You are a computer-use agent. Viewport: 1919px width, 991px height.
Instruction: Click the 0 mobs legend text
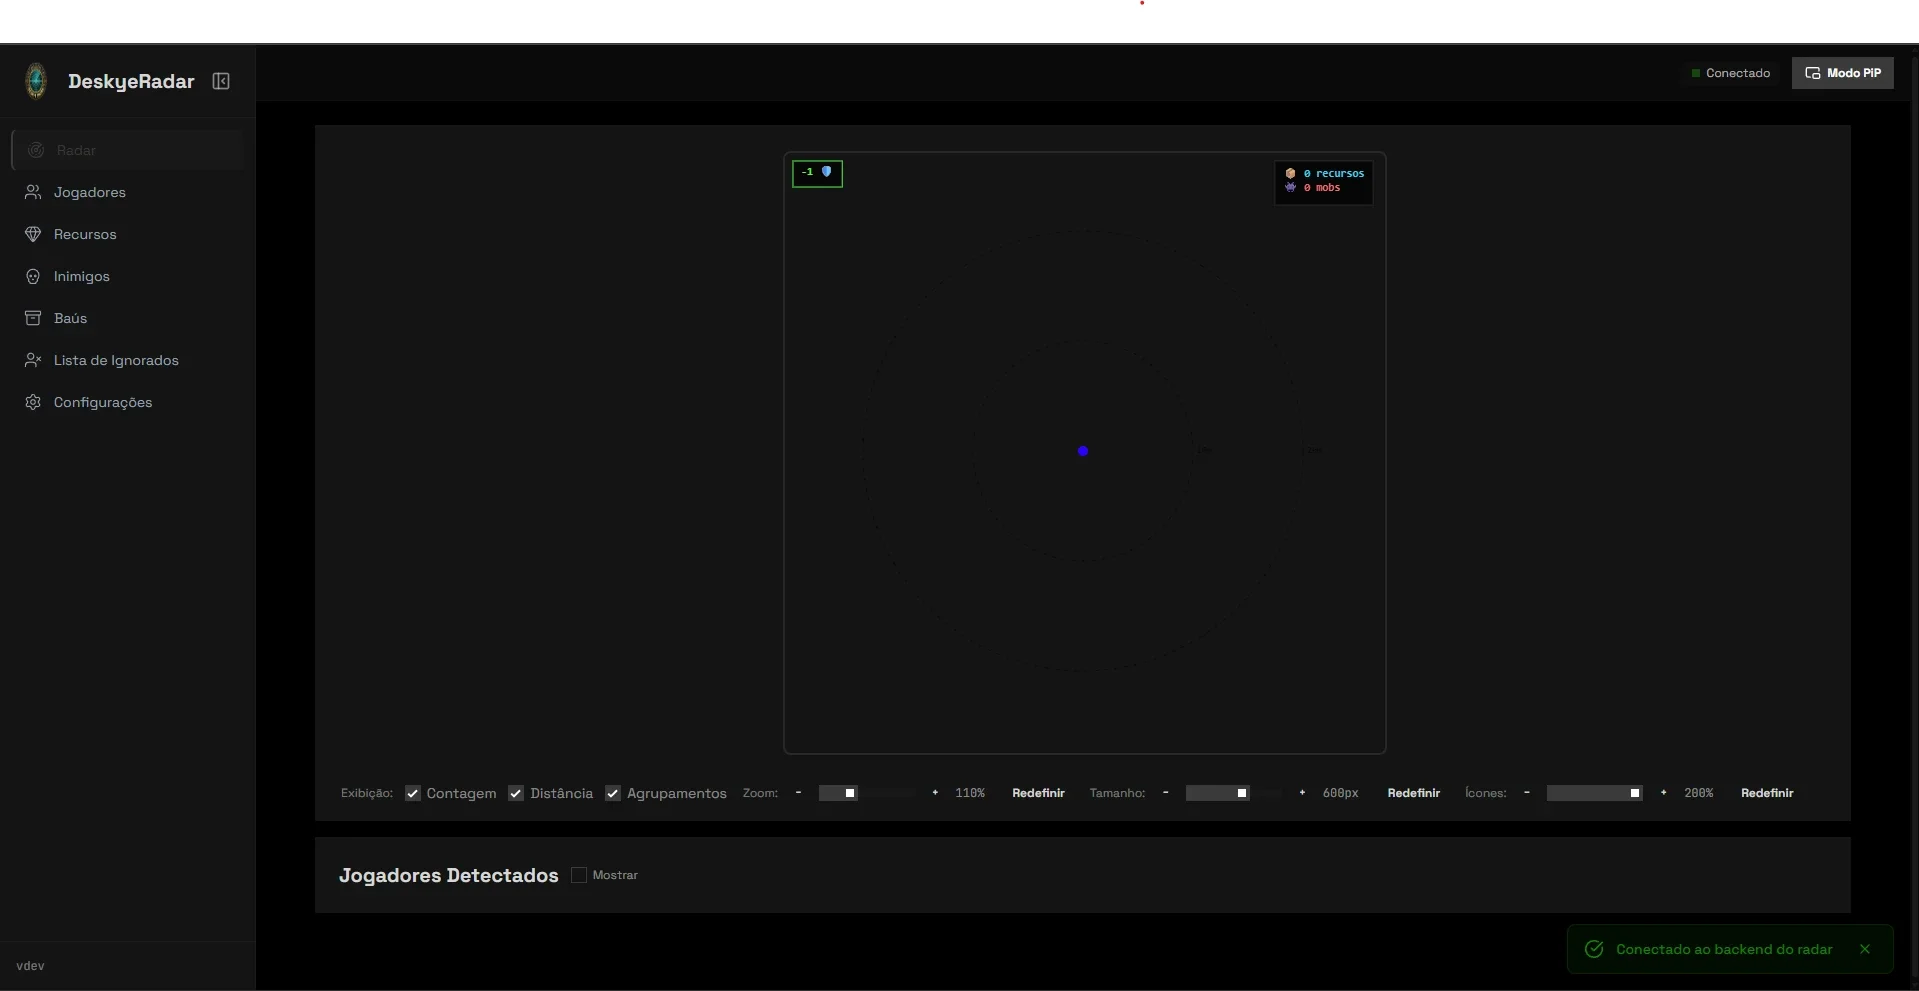click(x=1322, y=187)
